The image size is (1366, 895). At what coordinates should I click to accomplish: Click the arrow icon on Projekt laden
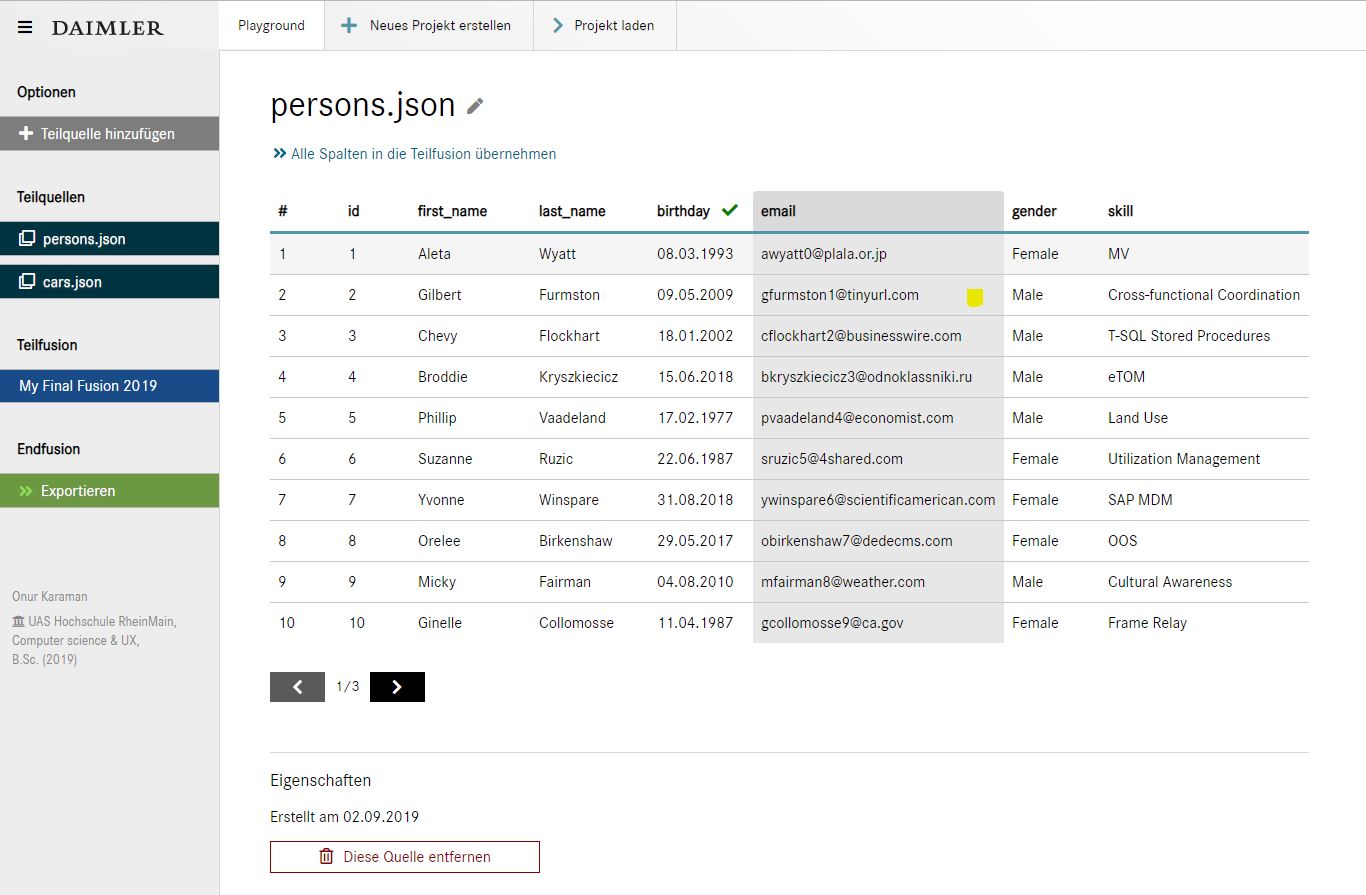(x=559, y=25)
